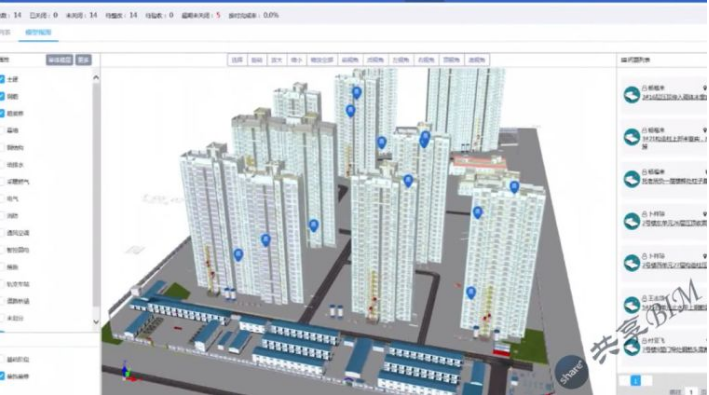Open the first issue's underlined description link
Image resolution: width=709 pixels, height=395 pixels.
pyautogui.click(x=674, y=97)
